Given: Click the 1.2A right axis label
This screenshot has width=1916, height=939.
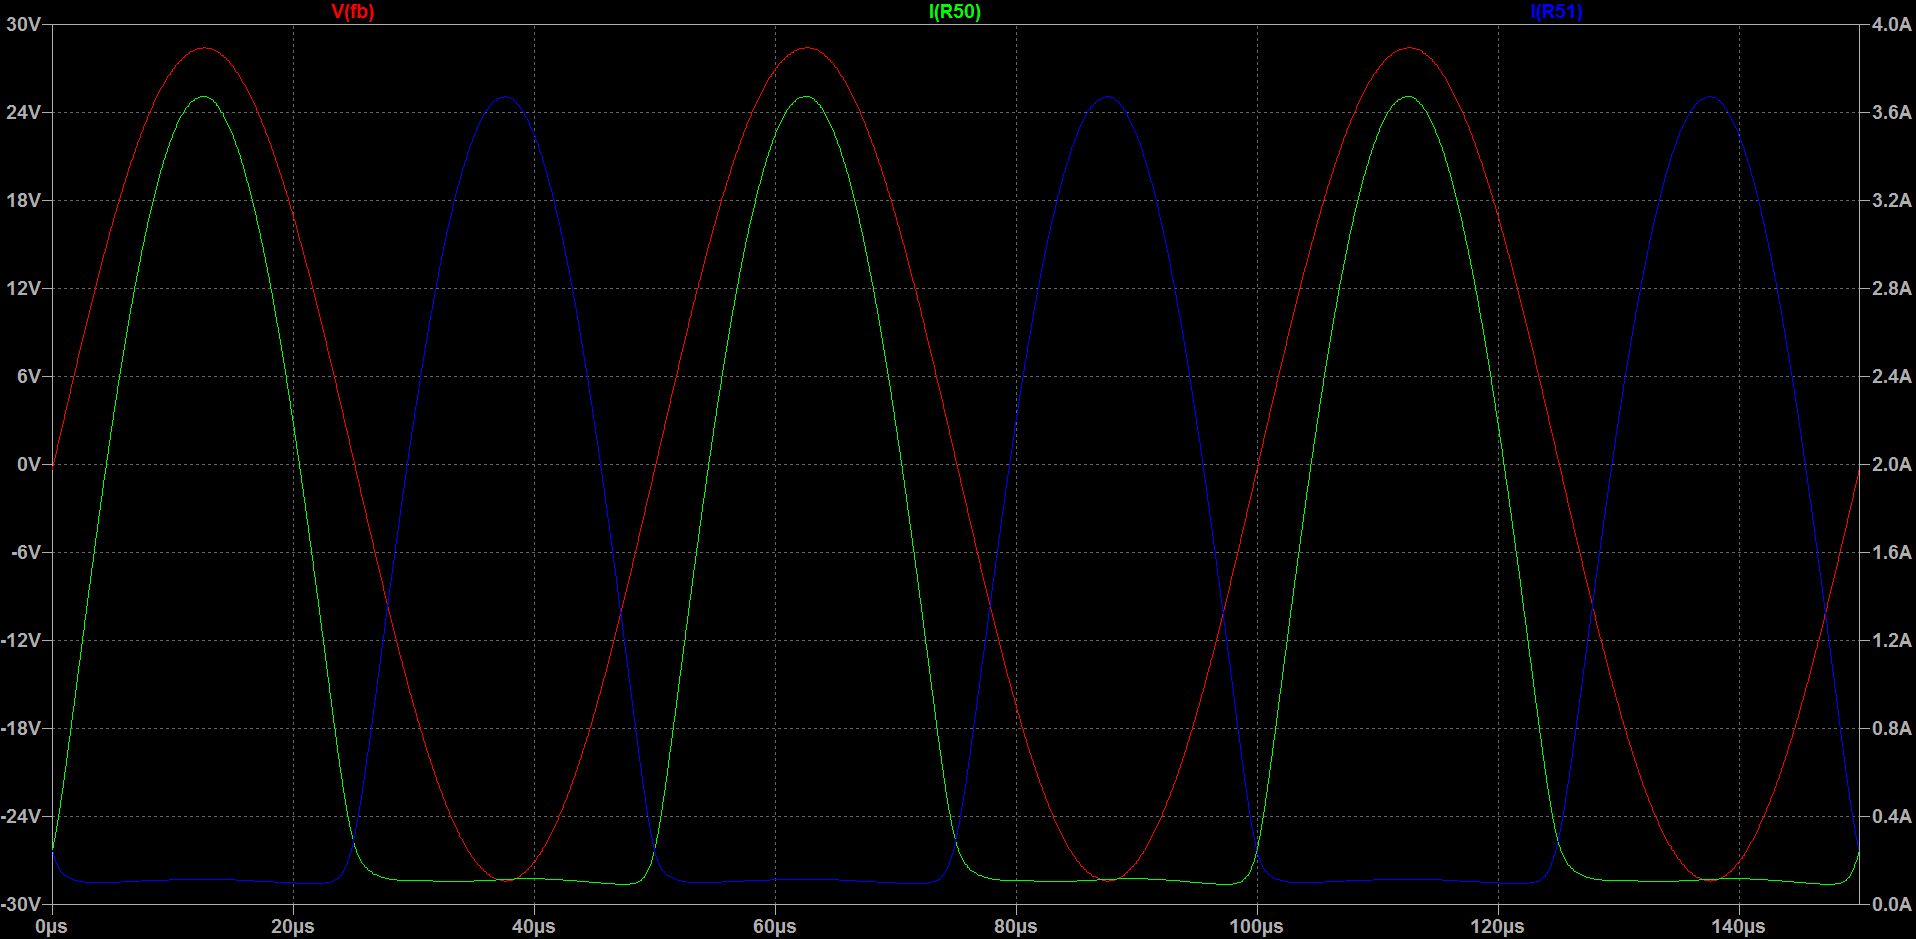Looking at the screenshot, I should click(1891, 640).
